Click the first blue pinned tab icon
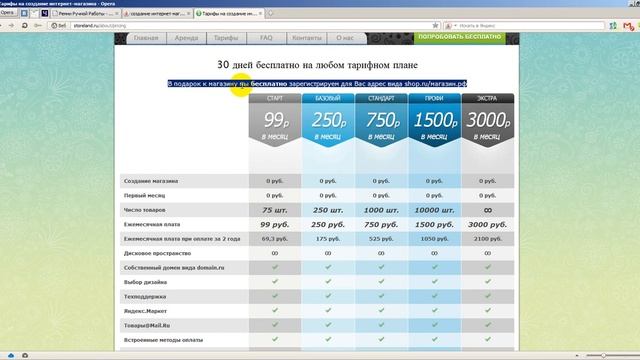Image resolution: width=640 pixels, height=360 pixels. click(x=24, y=13)
